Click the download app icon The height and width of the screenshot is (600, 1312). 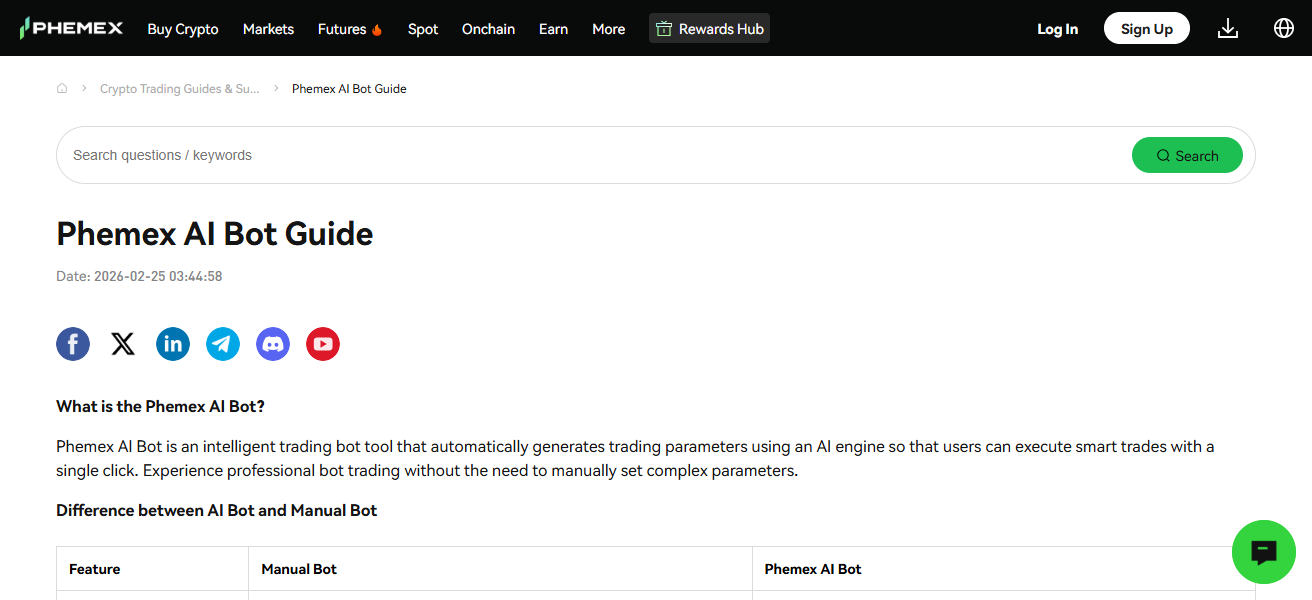[1228, 29]
